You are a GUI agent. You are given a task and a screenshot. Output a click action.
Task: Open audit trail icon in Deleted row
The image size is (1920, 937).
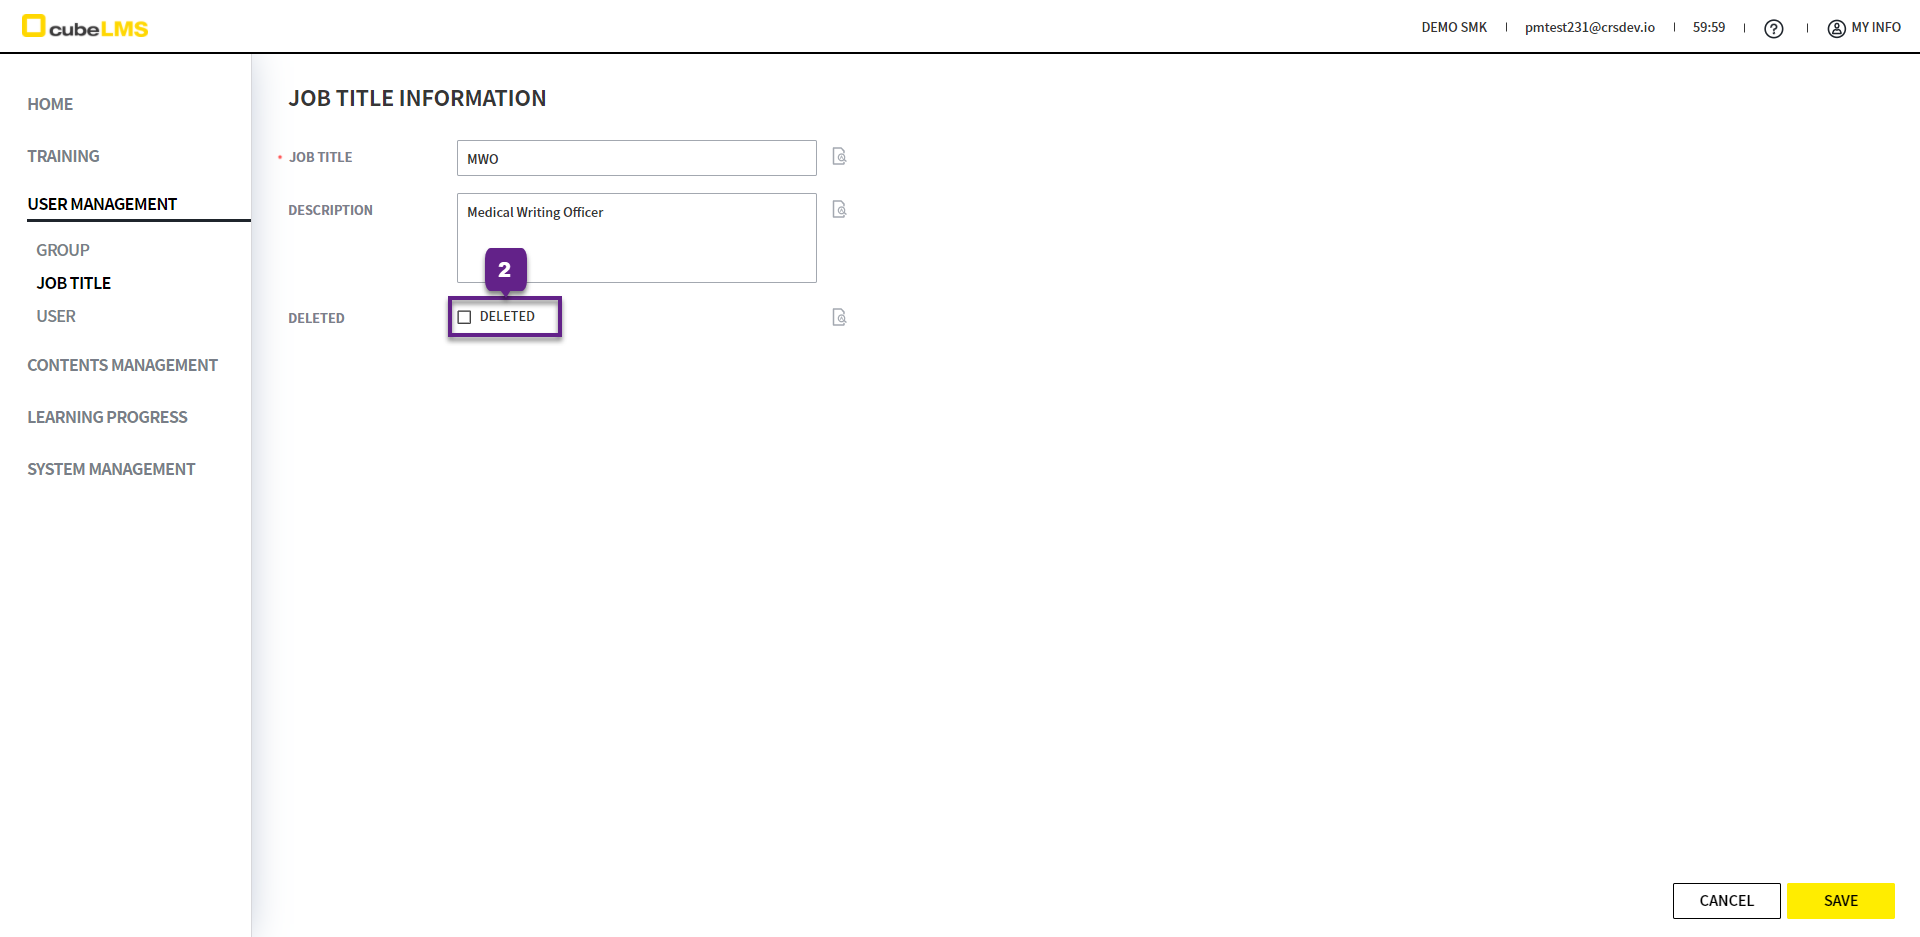click(839, 318)
